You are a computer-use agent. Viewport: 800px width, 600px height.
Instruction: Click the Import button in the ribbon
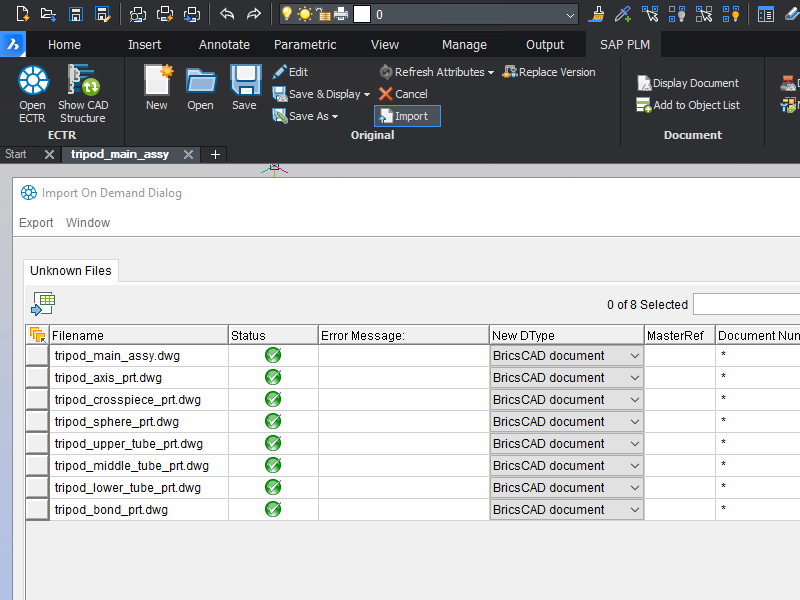pyautogui.click(x=408, y=116)
